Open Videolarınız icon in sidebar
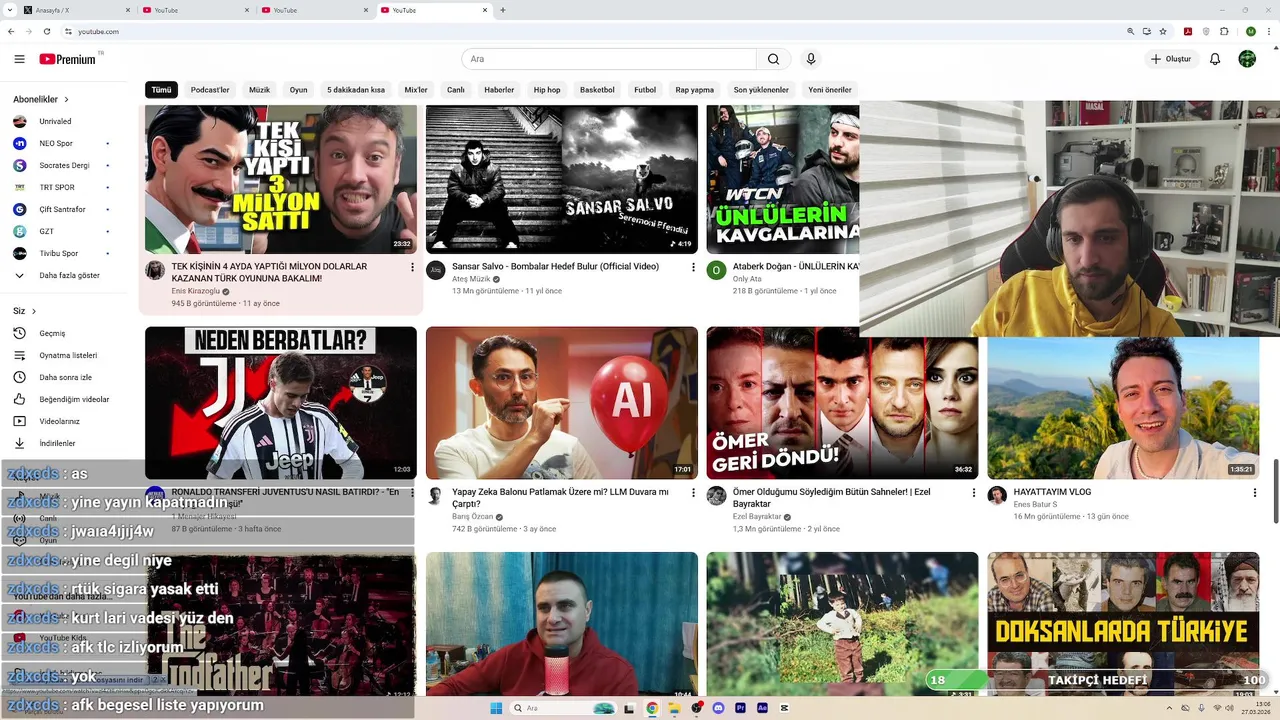The height and width of the screenshot is (720, 1280). pos(19,421)
